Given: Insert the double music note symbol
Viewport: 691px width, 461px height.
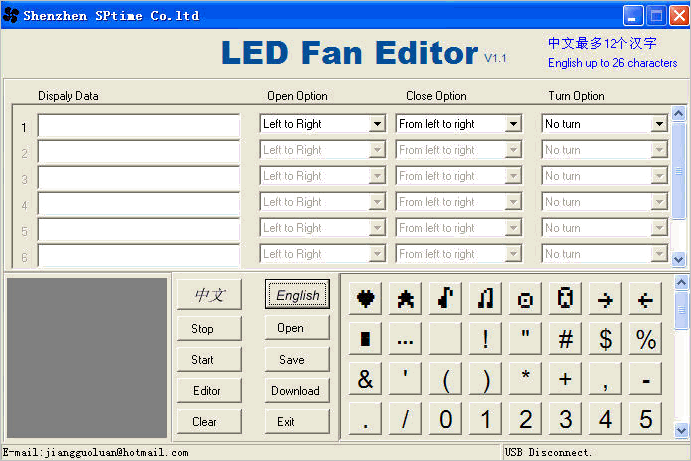Looking at the screenshot, I should (486, 299).
